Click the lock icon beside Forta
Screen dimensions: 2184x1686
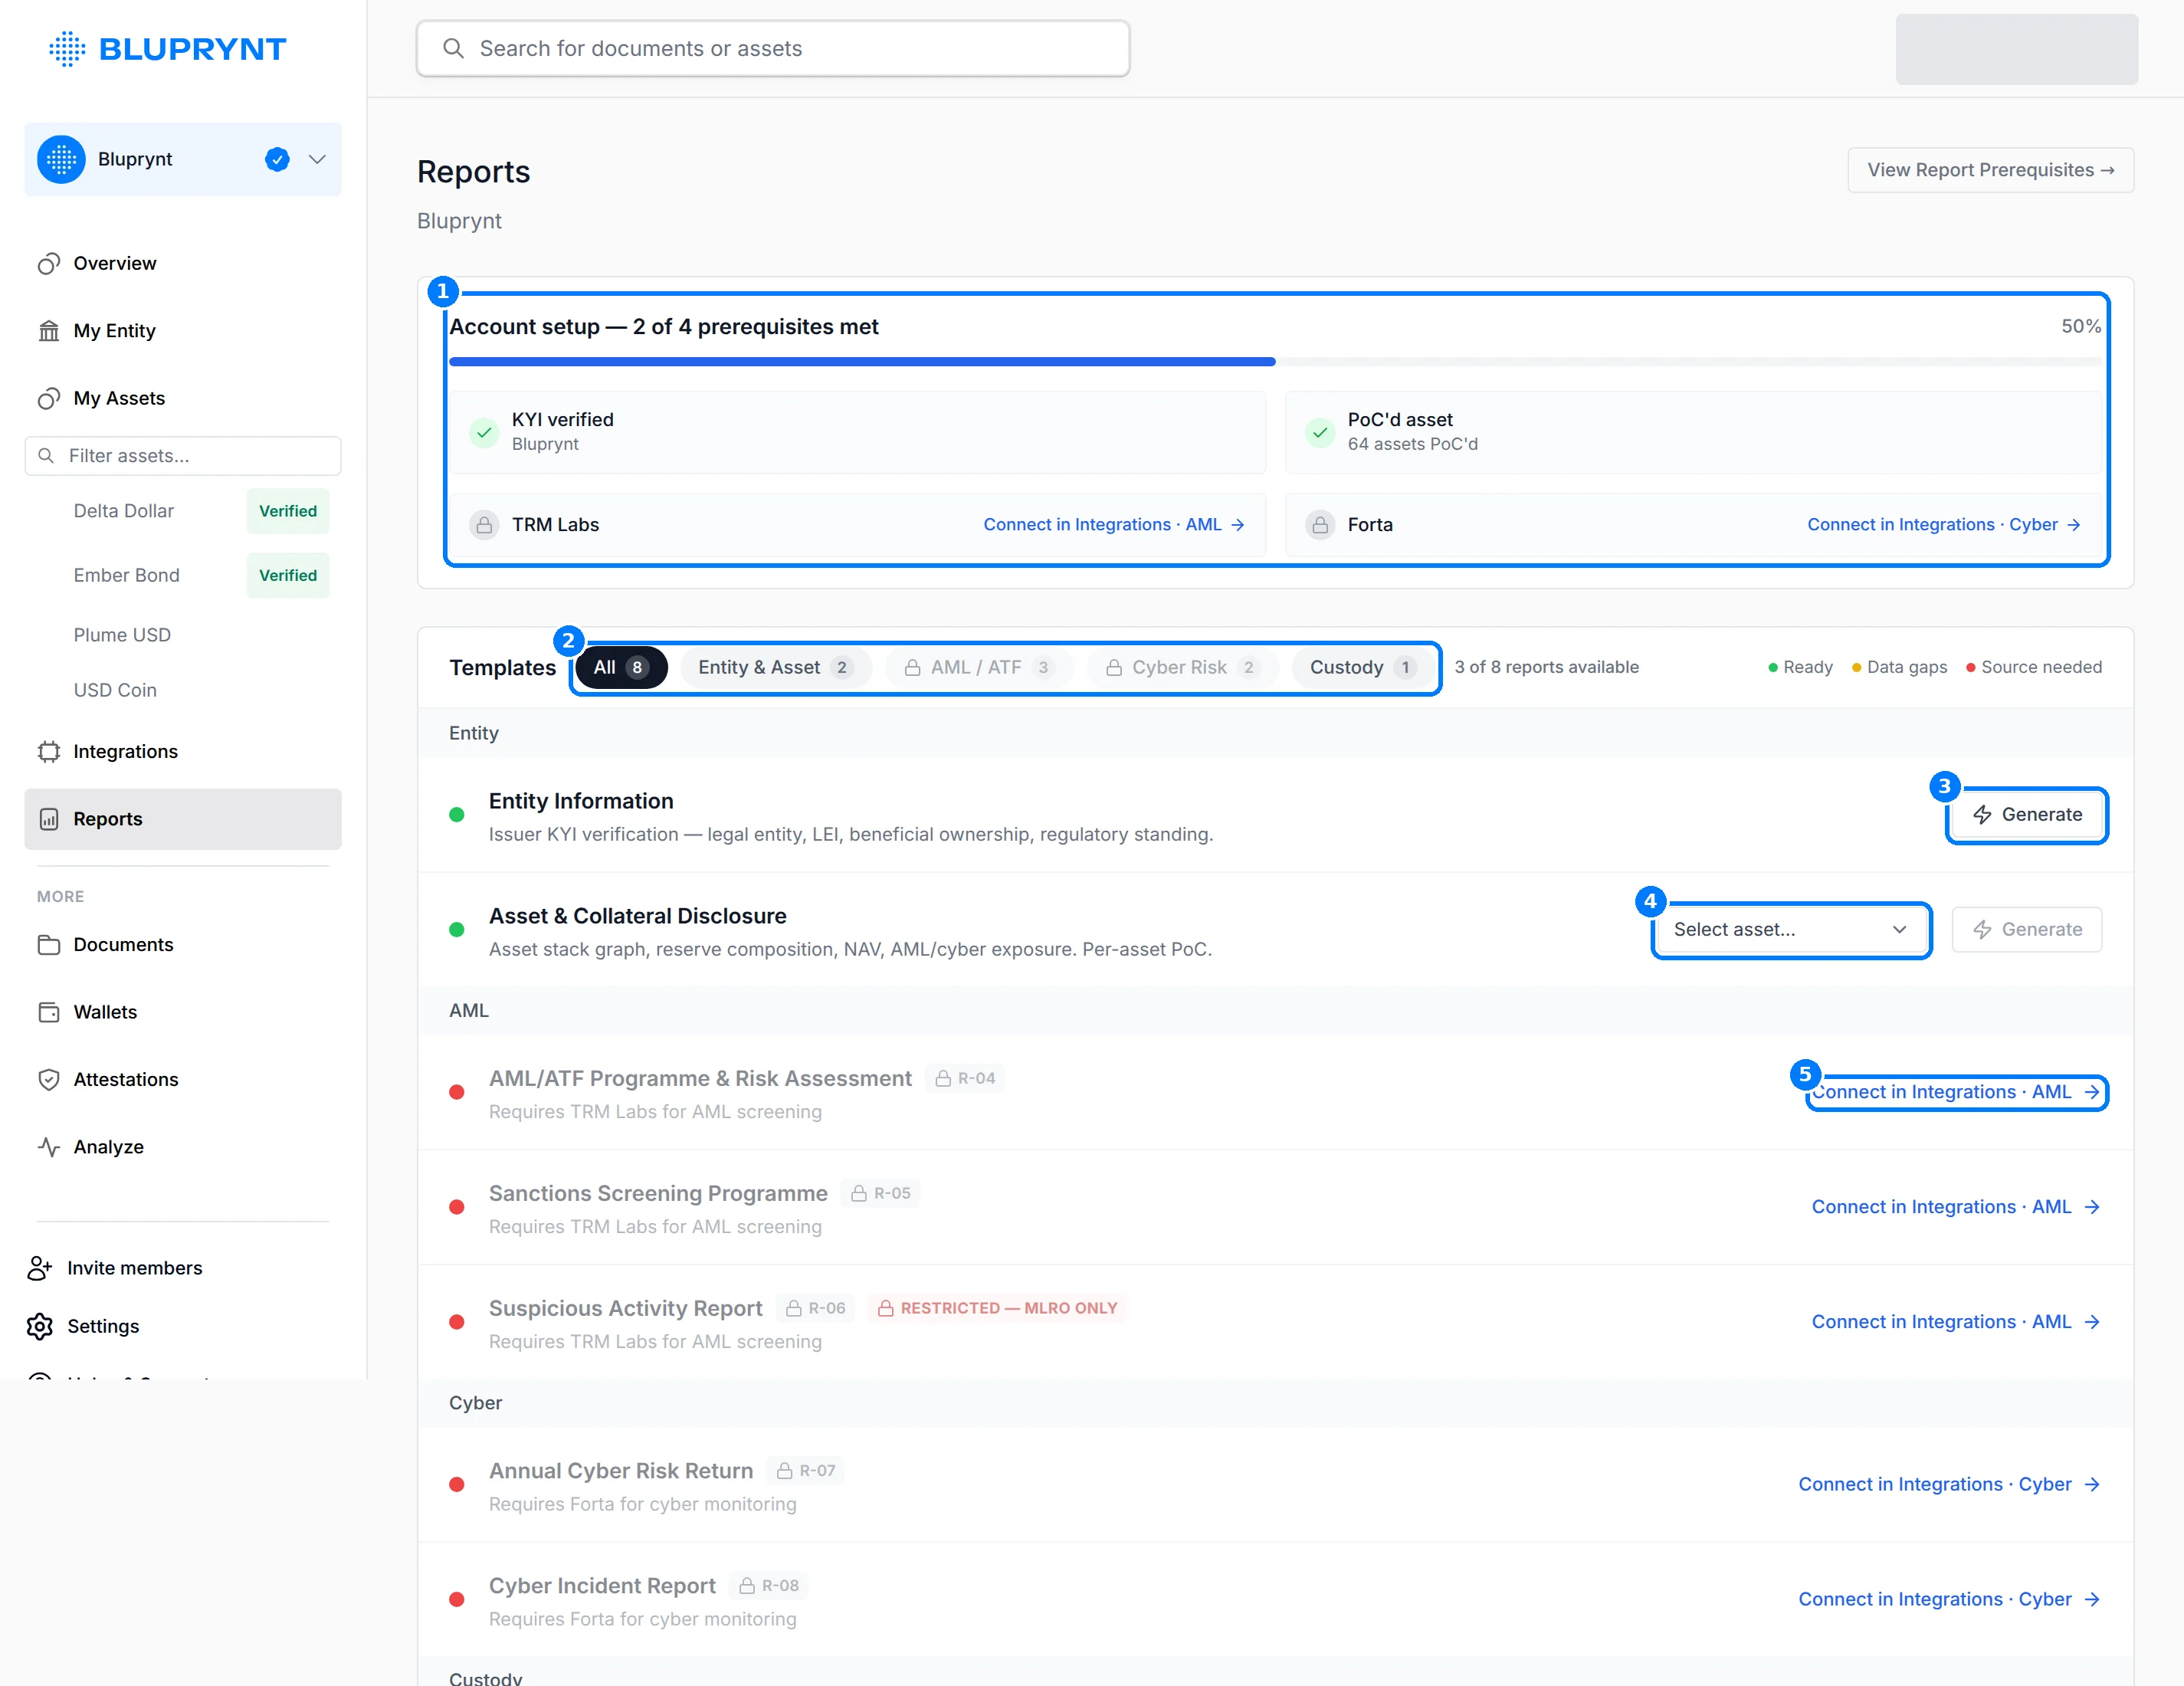[x=1320, y=525]
